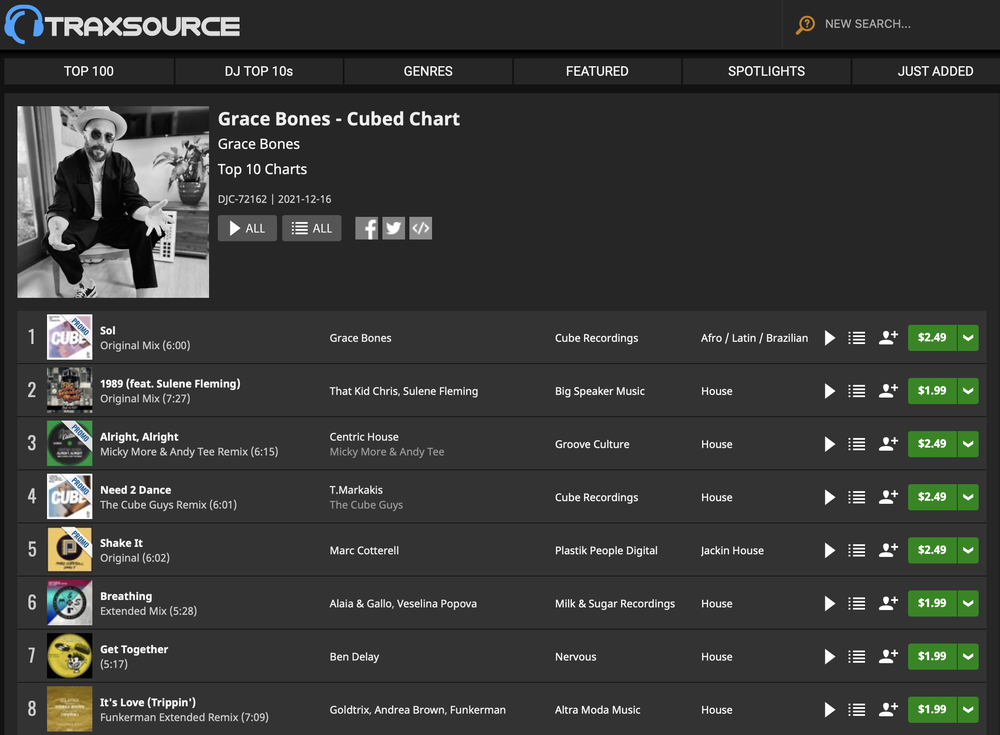
Task: Buy 1989 for $1.99
Action: point(932,390)
